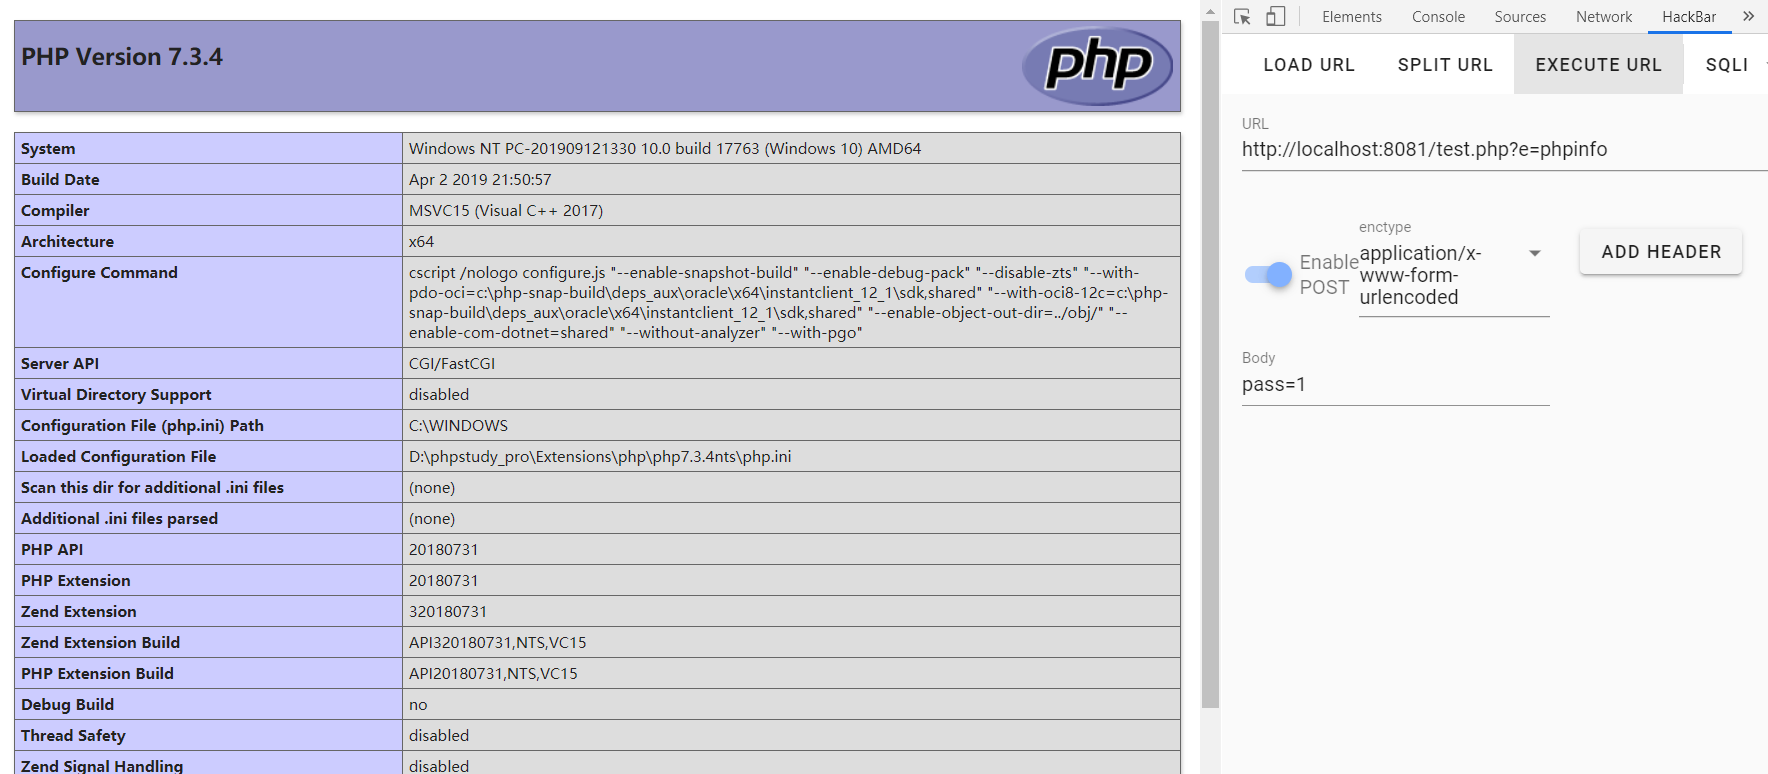Image resolution: width=1768 pixels, height=774 pixels.
Task: Click the 'System' row label
Action: coord(48,149)
